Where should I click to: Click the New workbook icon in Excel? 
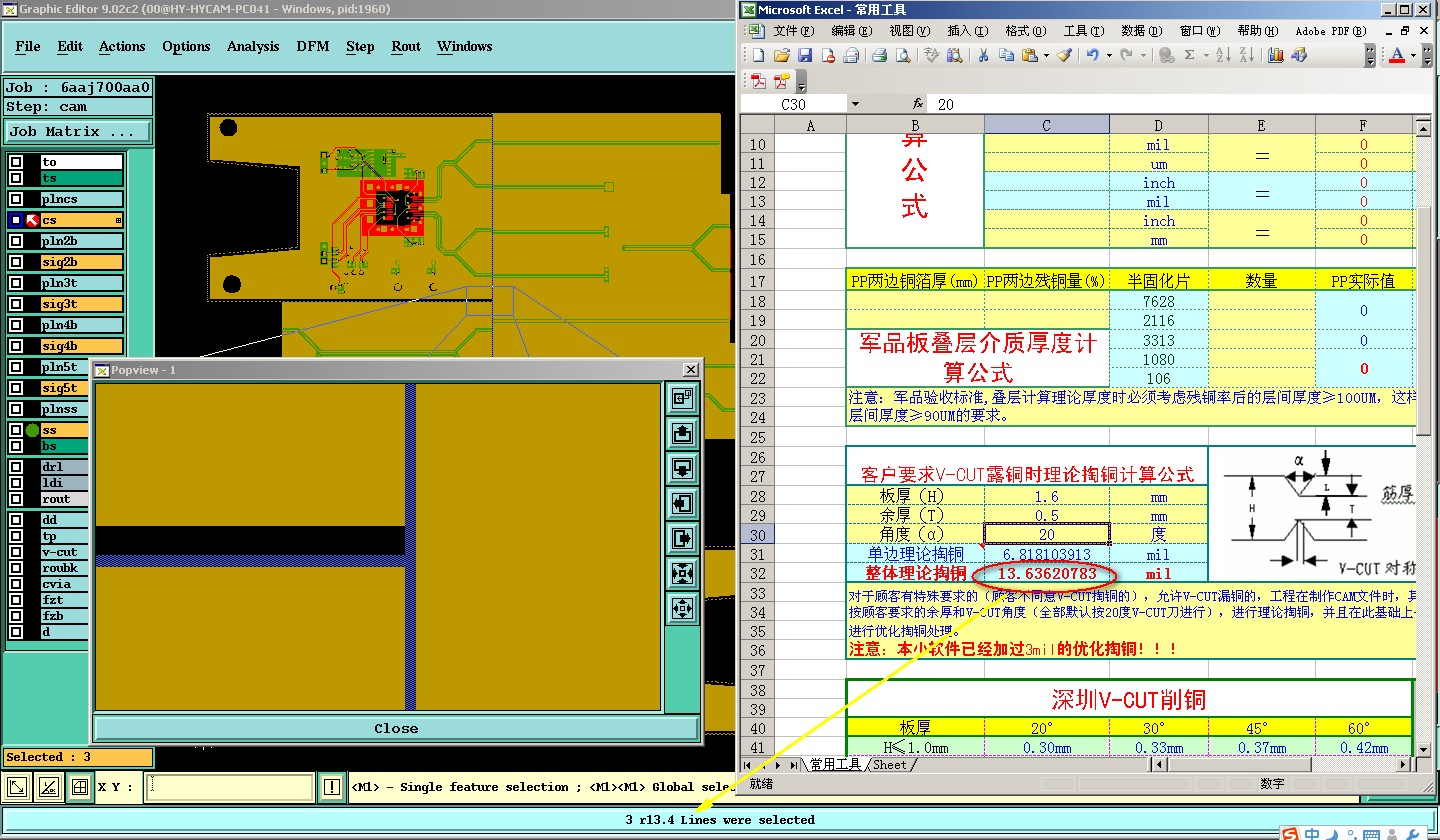coord(758,56)
